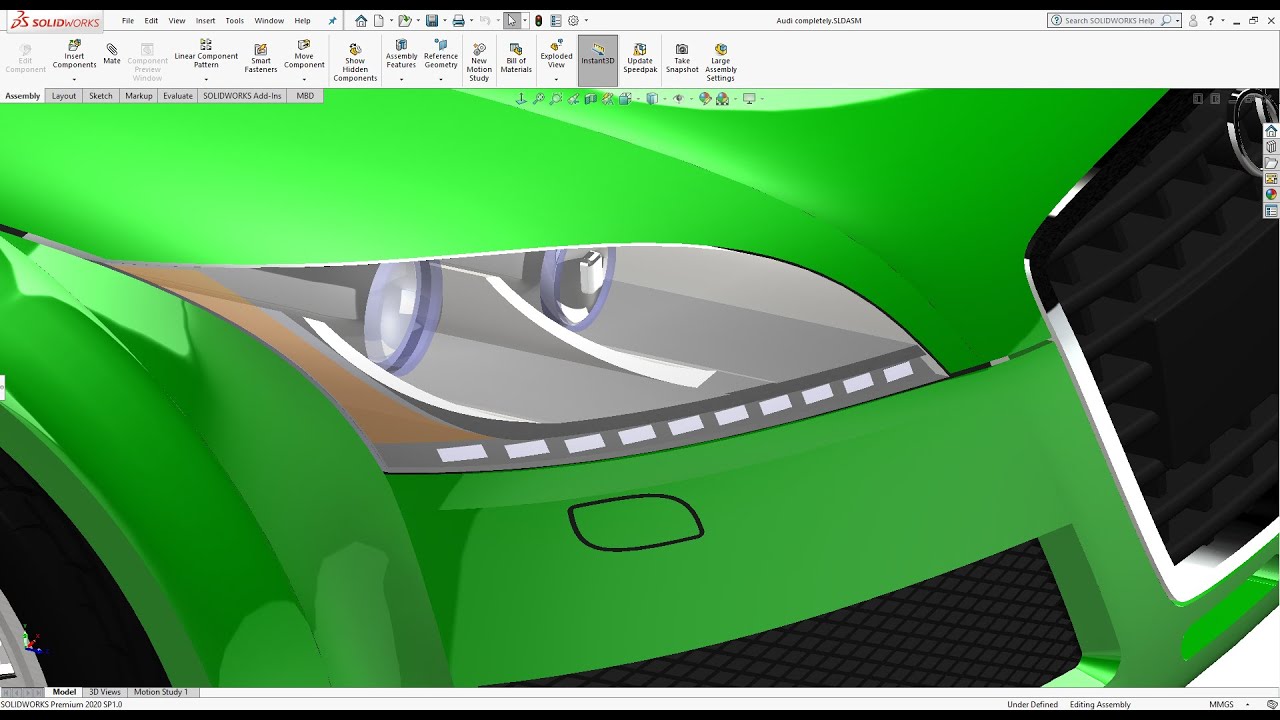
Task: Click the Home icon in the quick access toolbar
Action: [361, 20]
